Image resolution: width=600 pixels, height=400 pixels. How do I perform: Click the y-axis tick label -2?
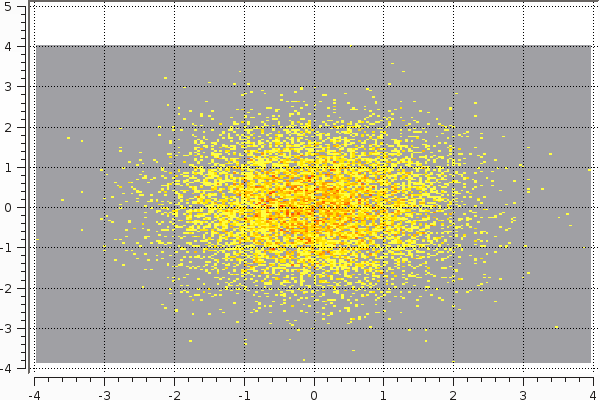pyautogui.click(x=19, y=288)
